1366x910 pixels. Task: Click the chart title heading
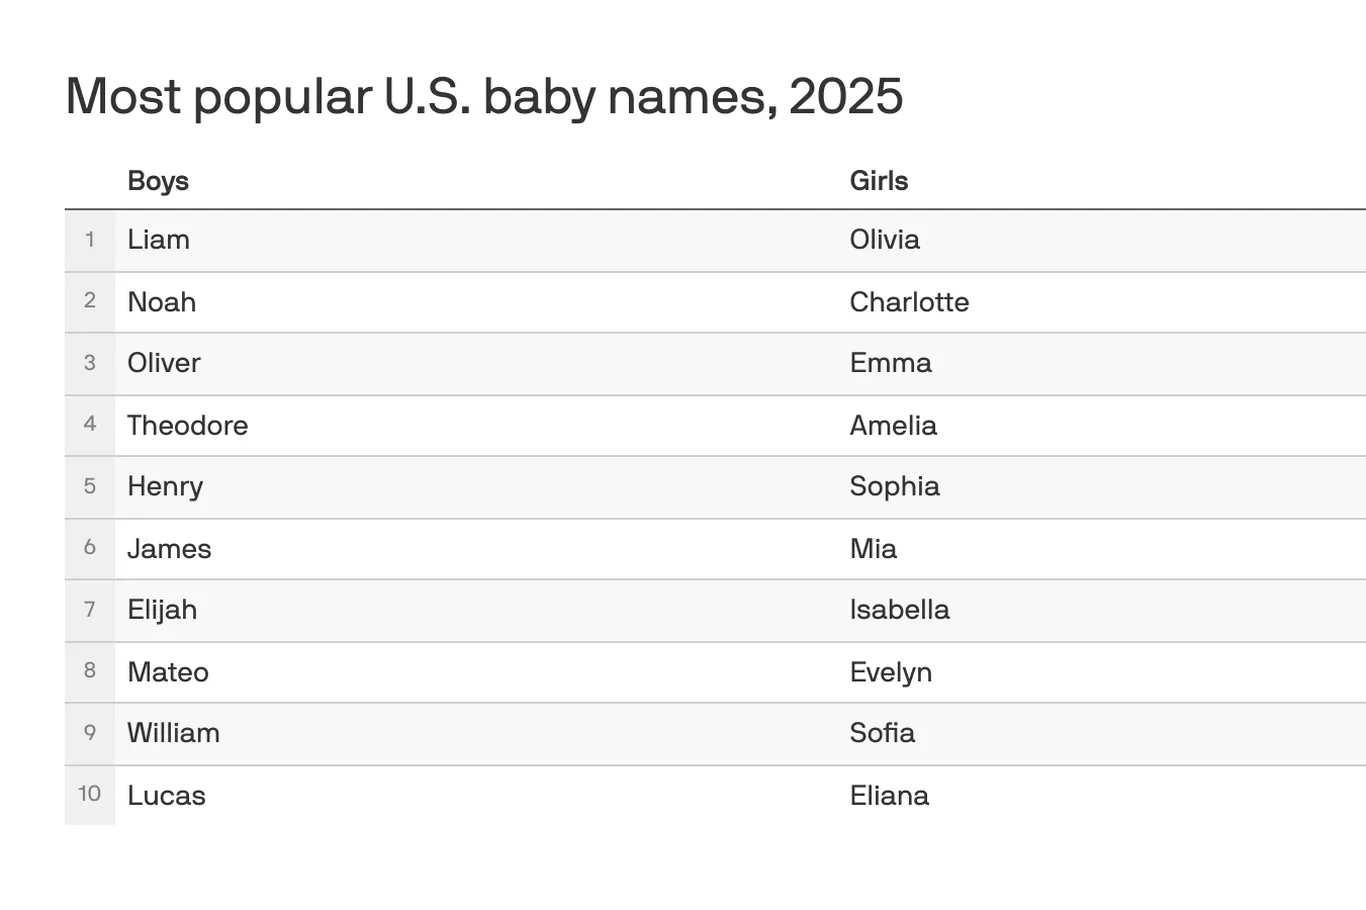tap(484, 97)
